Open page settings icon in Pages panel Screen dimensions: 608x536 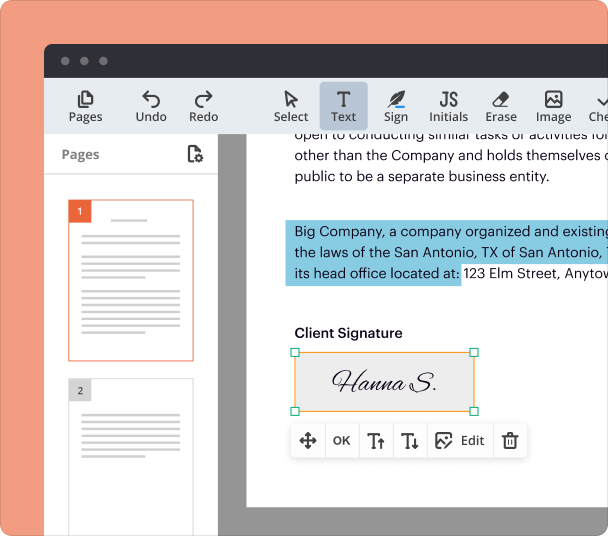[195, 154]
